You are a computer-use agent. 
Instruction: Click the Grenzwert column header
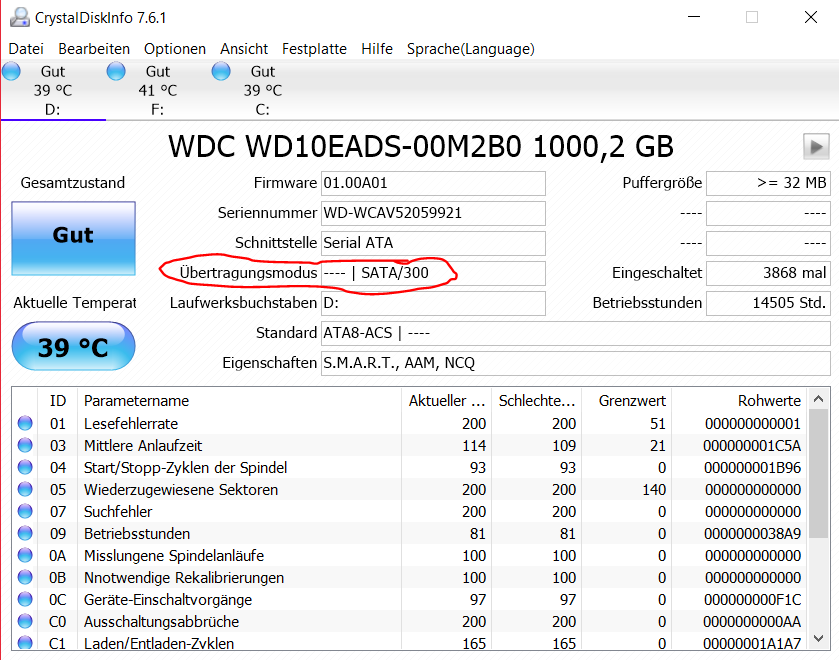coord(627,400)
